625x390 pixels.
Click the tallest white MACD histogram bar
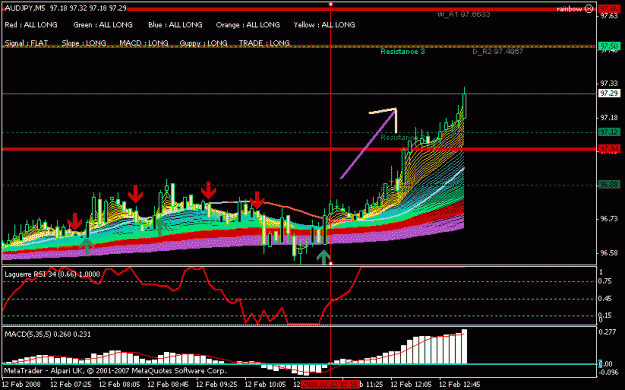[x=464, y=347]
